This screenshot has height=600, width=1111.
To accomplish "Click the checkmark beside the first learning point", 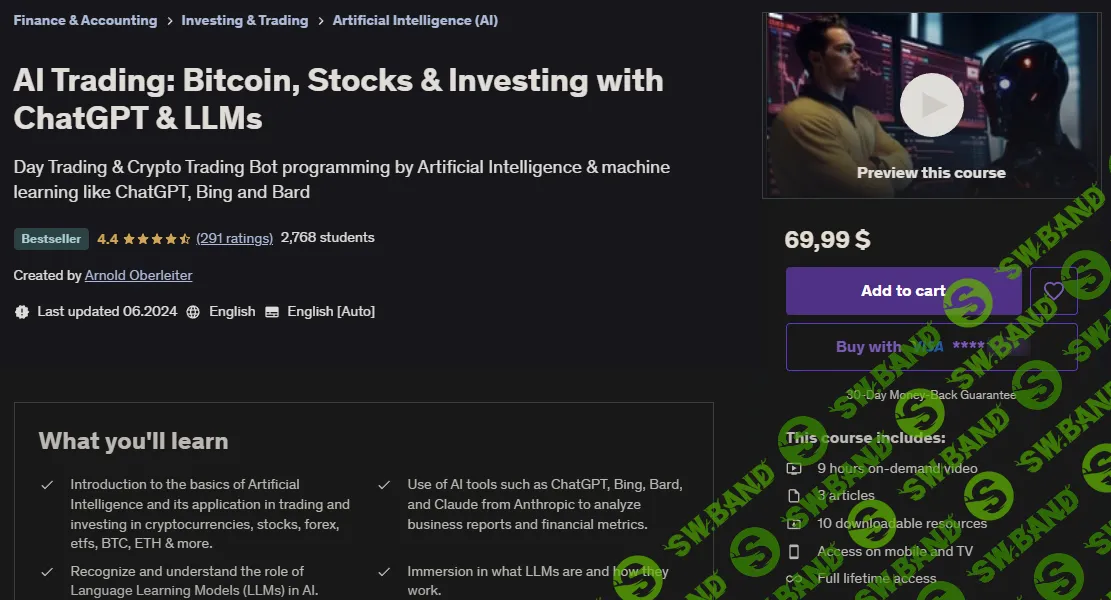I will click(x=46, y=484).
